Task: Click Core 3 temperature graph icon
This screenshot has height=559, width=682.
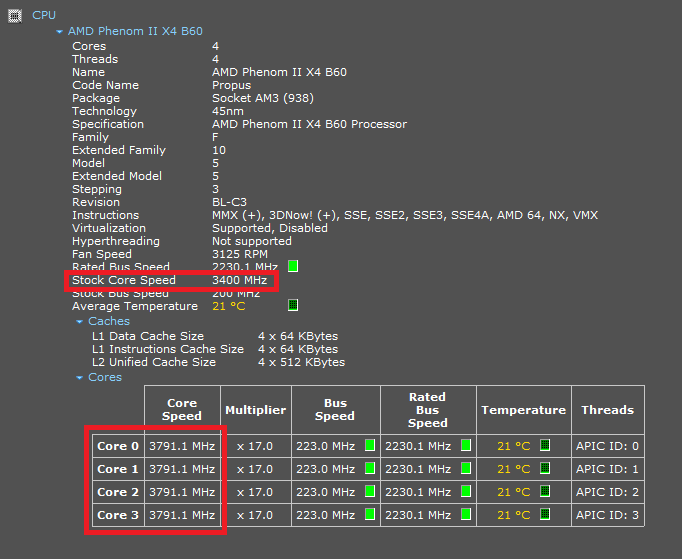Action: (x=545, y=514)
